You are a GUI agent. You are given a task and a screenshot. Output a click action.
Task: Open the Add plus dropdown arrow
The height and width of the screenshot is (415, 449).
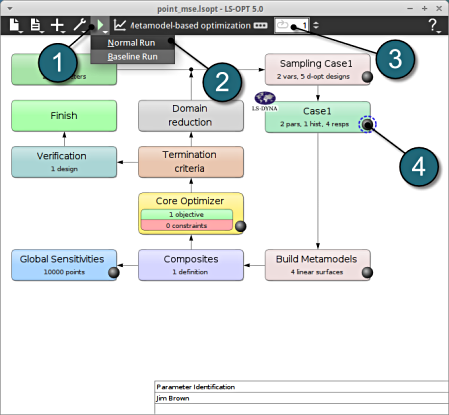[x=63, y=32]
